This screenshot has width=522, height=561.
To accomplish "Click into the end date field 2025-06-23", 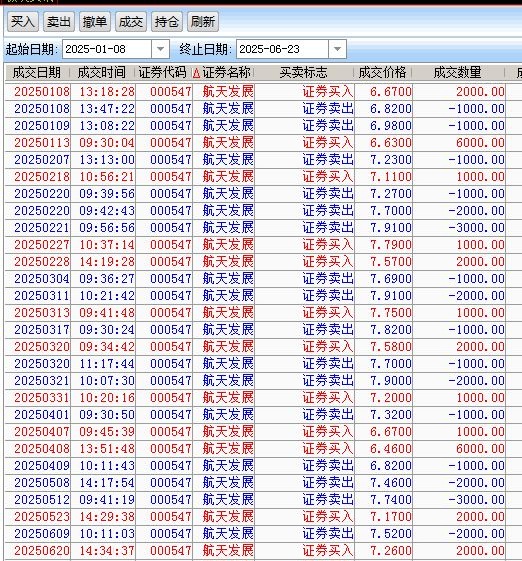I will tap(282, 49).
